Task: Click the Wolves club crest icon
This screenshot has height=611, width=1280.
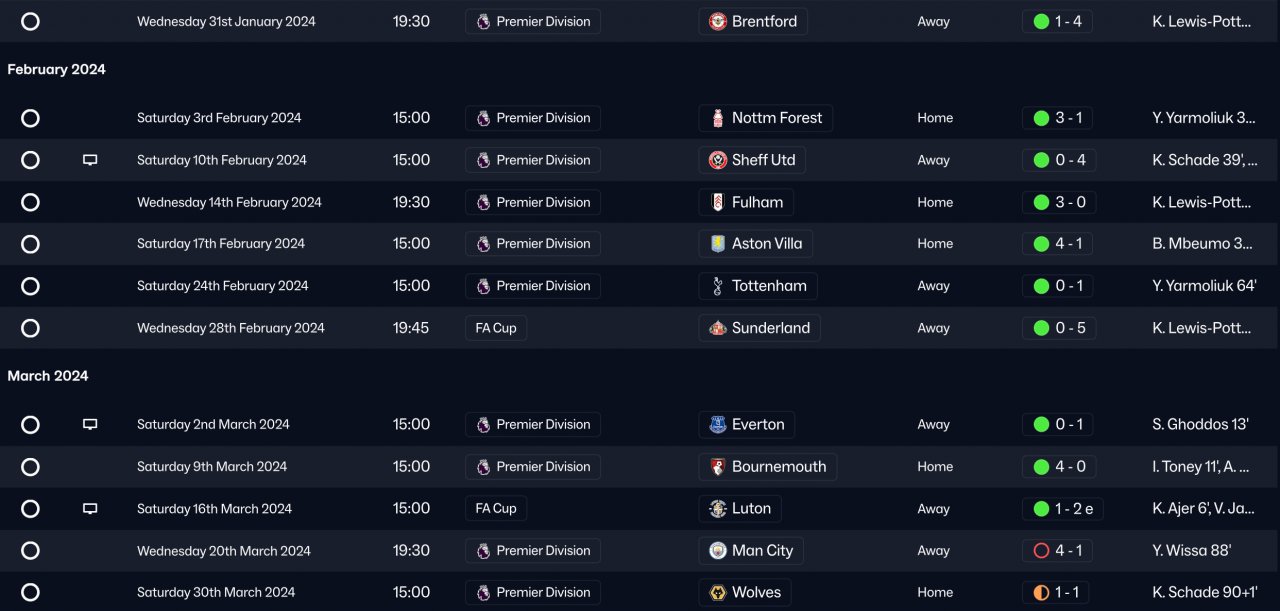Action: click(717, 593)
